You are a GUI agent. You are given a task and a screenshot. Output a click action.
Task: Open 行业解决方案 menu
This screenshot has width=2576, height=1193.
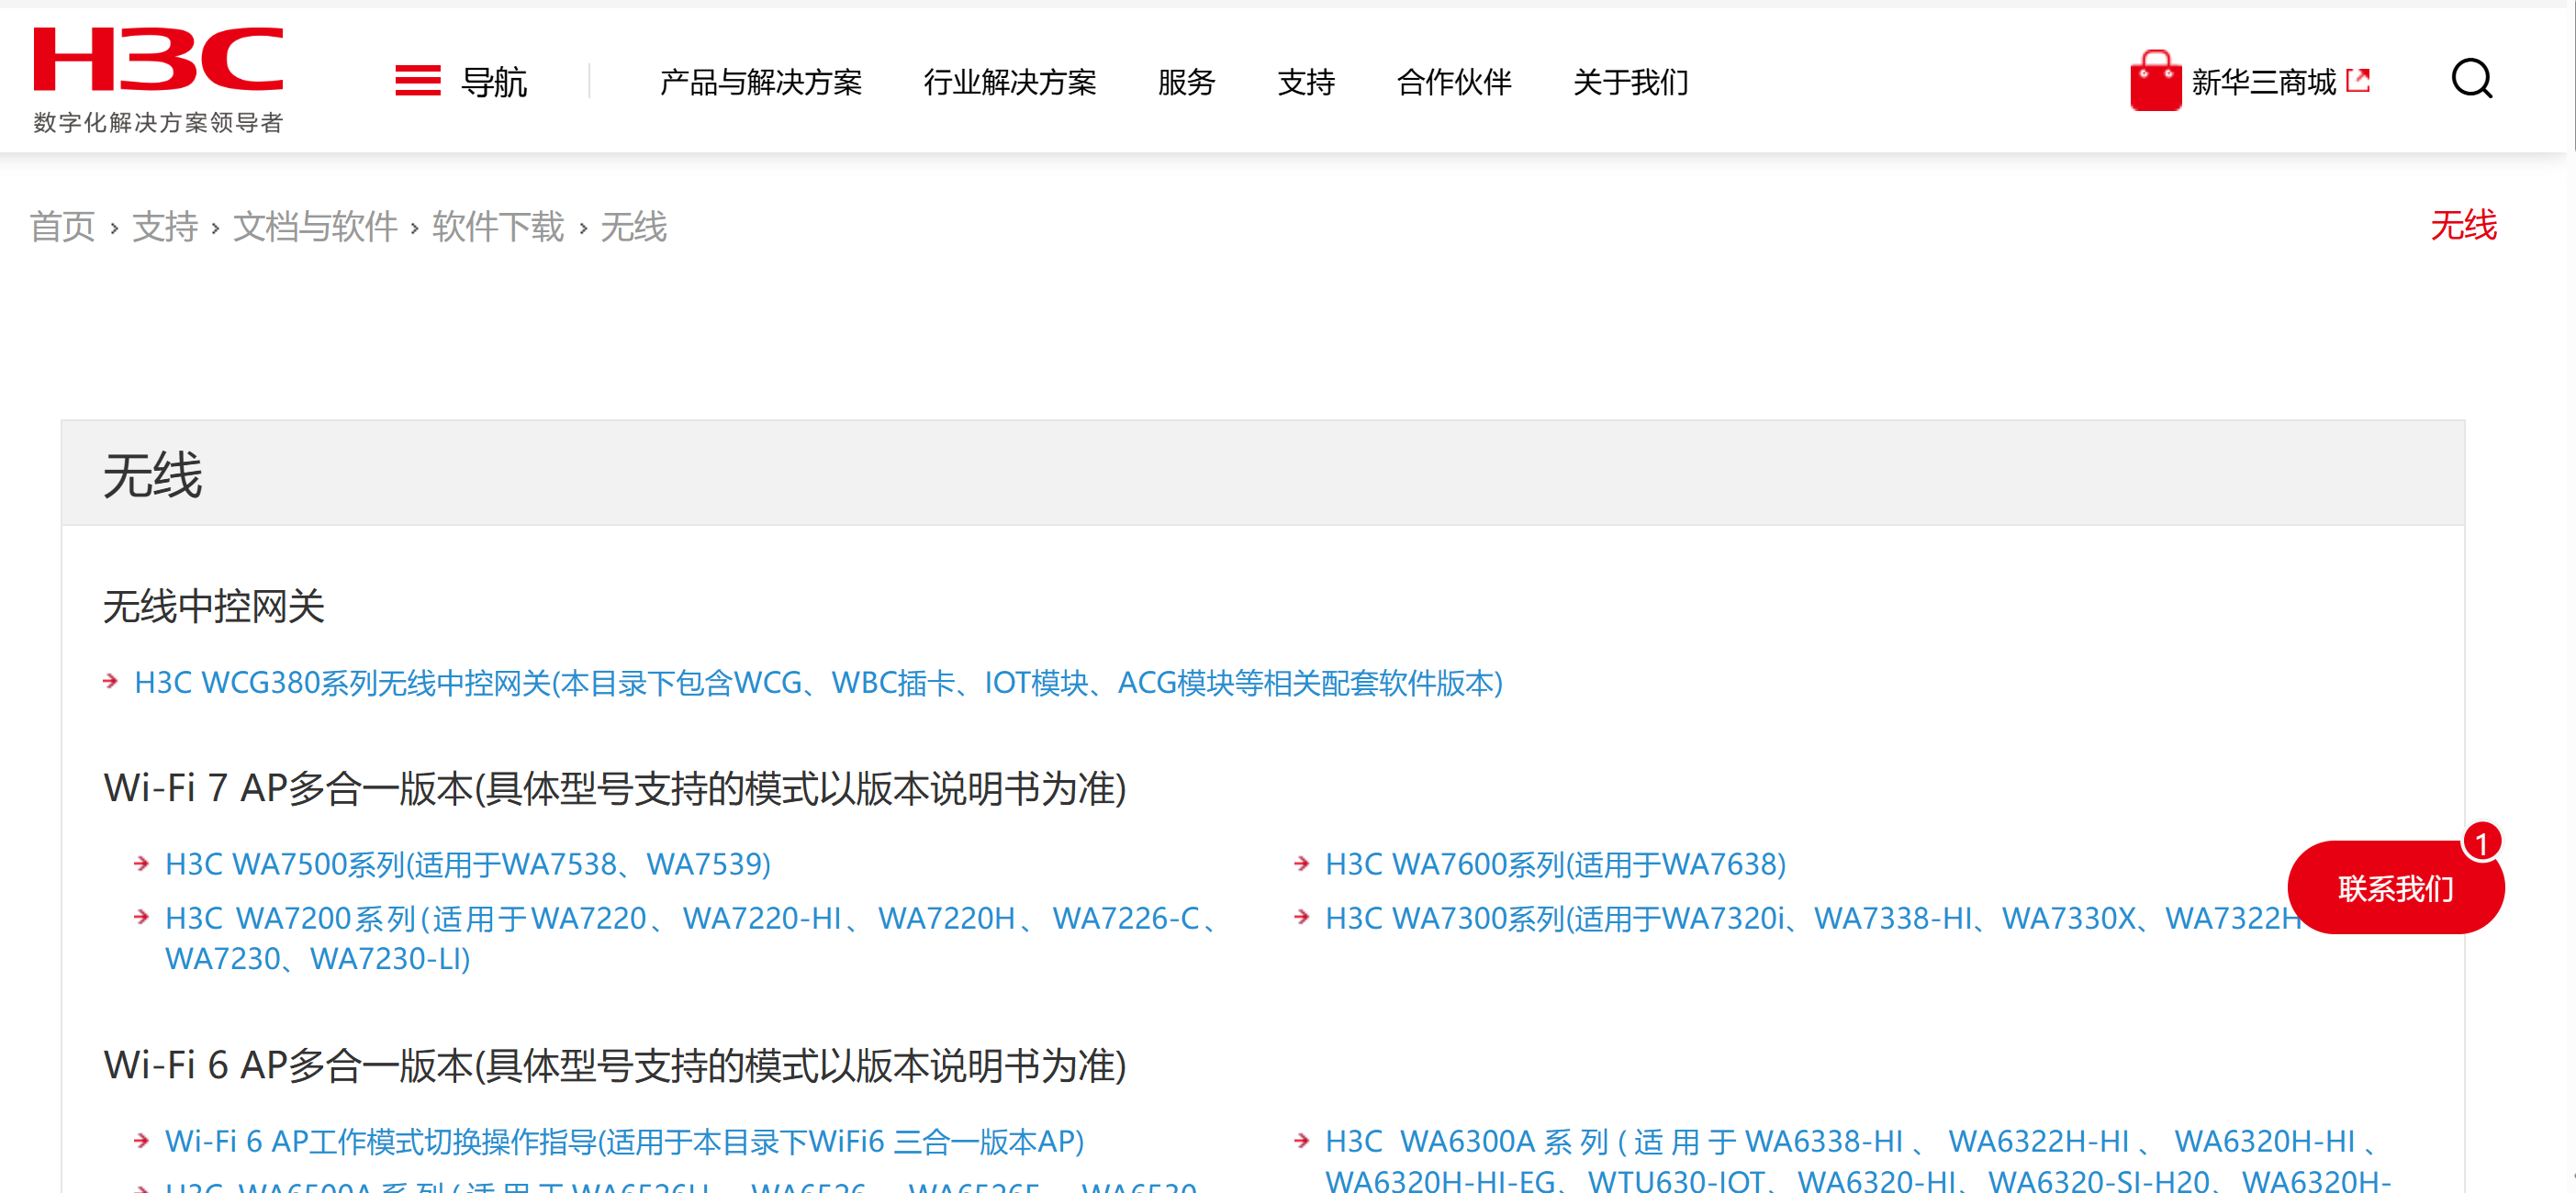[1009, 82]
